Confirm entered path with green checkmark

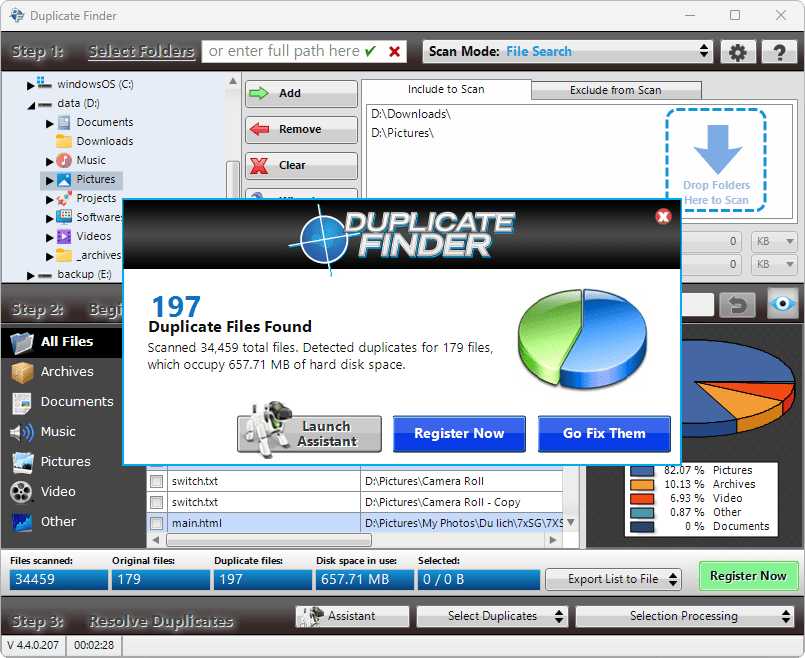pyautogui.click(x=370, y=51)
